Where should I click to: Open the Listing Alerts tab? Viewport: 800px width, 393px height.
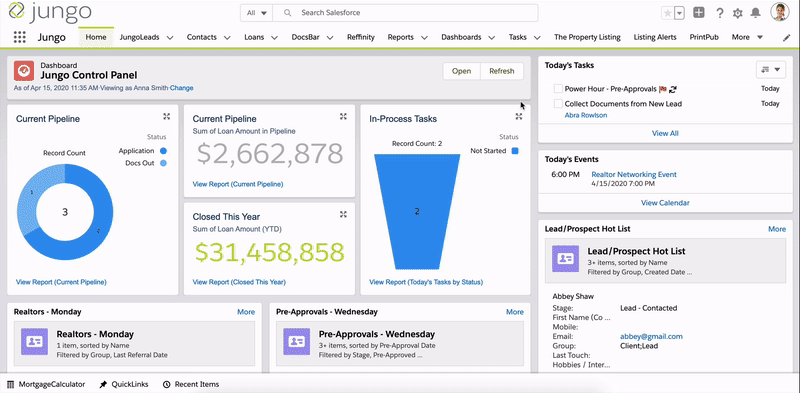[655, 37]
